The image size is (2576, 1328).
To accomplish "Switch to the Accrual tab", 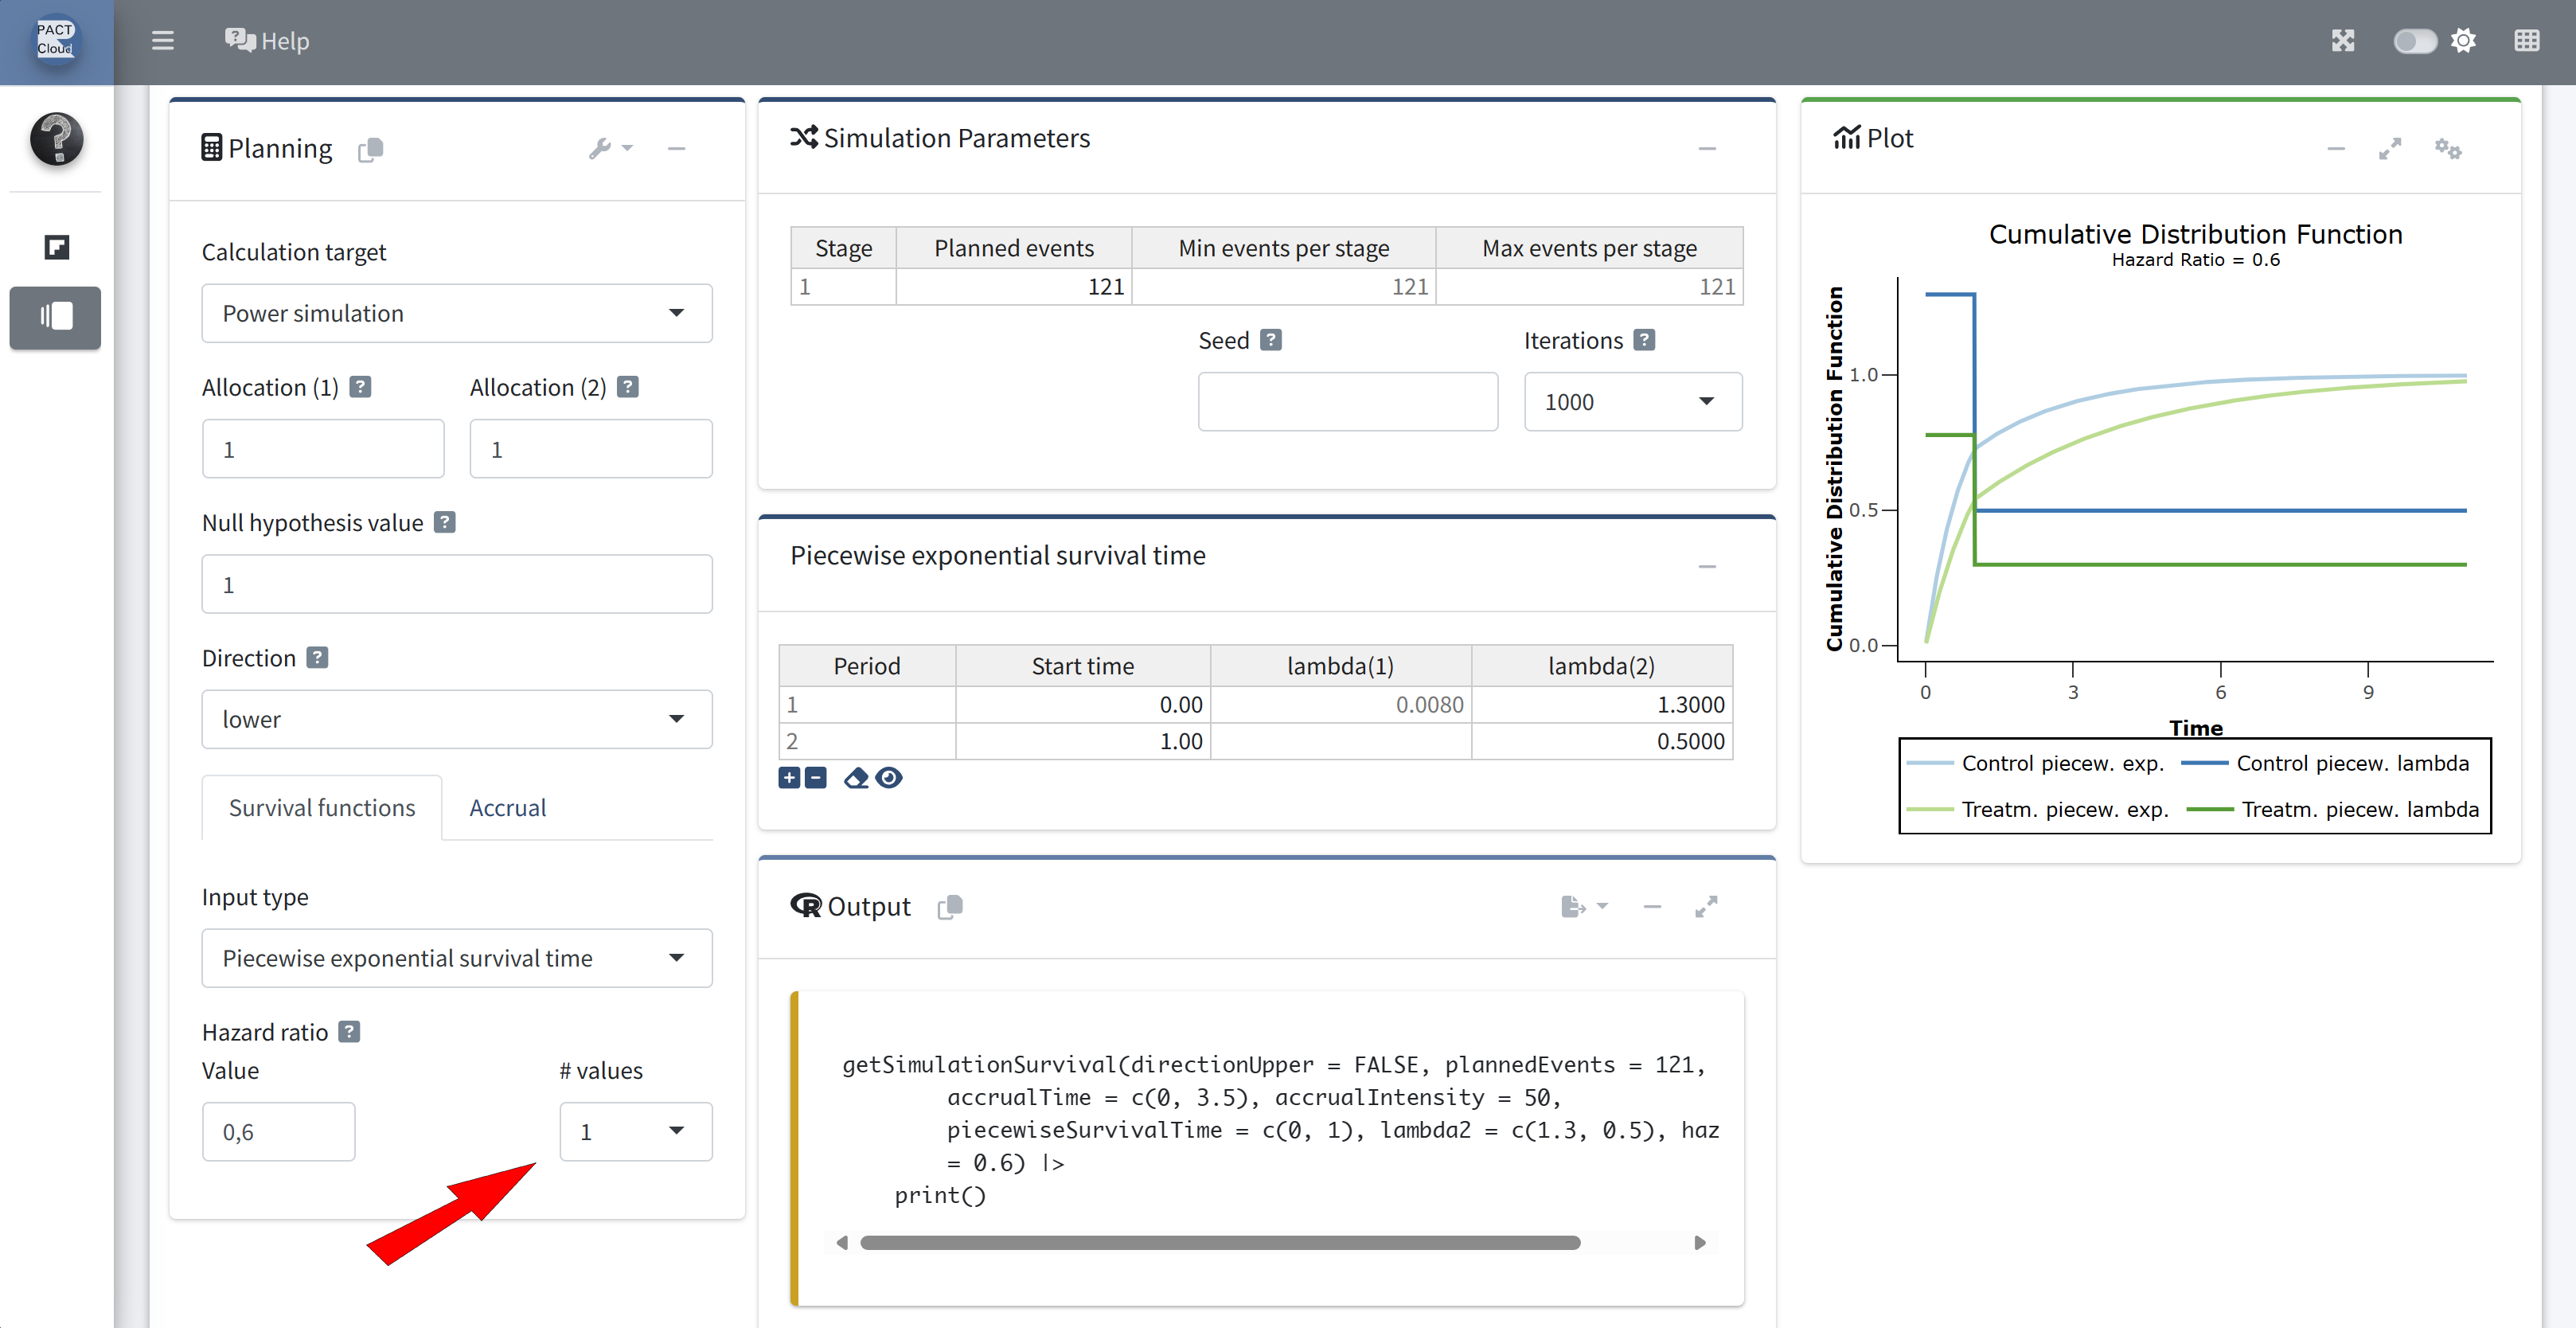I will [507, 808].
